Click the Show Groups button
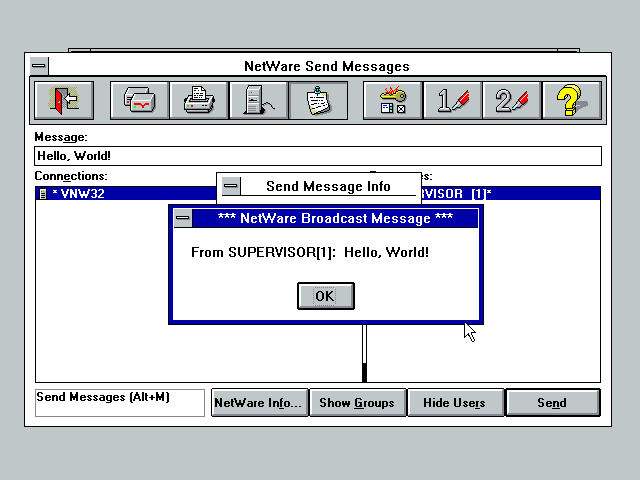Screen dimensions: 640x480 tap(358, 403)
